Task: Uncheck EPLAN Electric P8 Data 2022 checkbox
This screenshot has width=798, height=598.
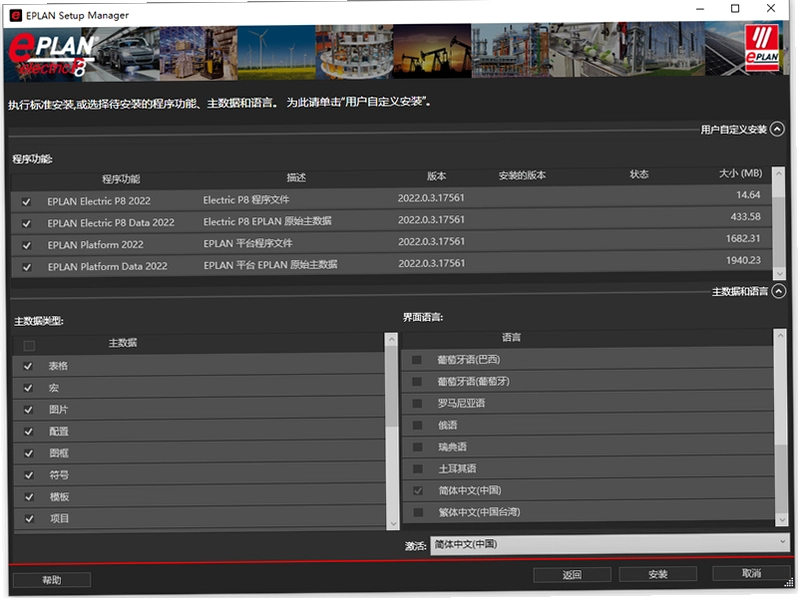Action: click(x=26, y=223)
